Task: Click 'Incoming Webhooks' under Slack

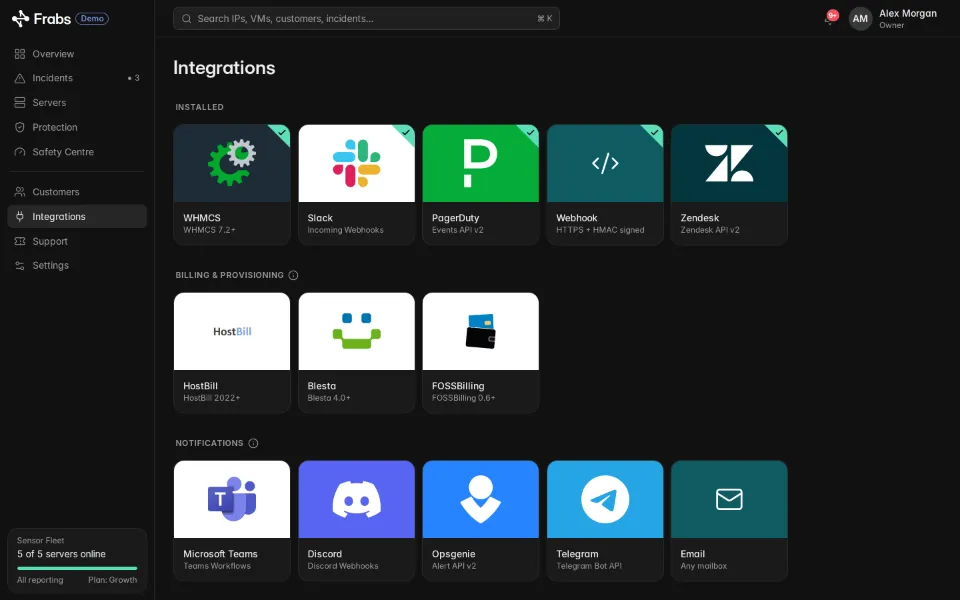Action: click(x=345, y=230)
